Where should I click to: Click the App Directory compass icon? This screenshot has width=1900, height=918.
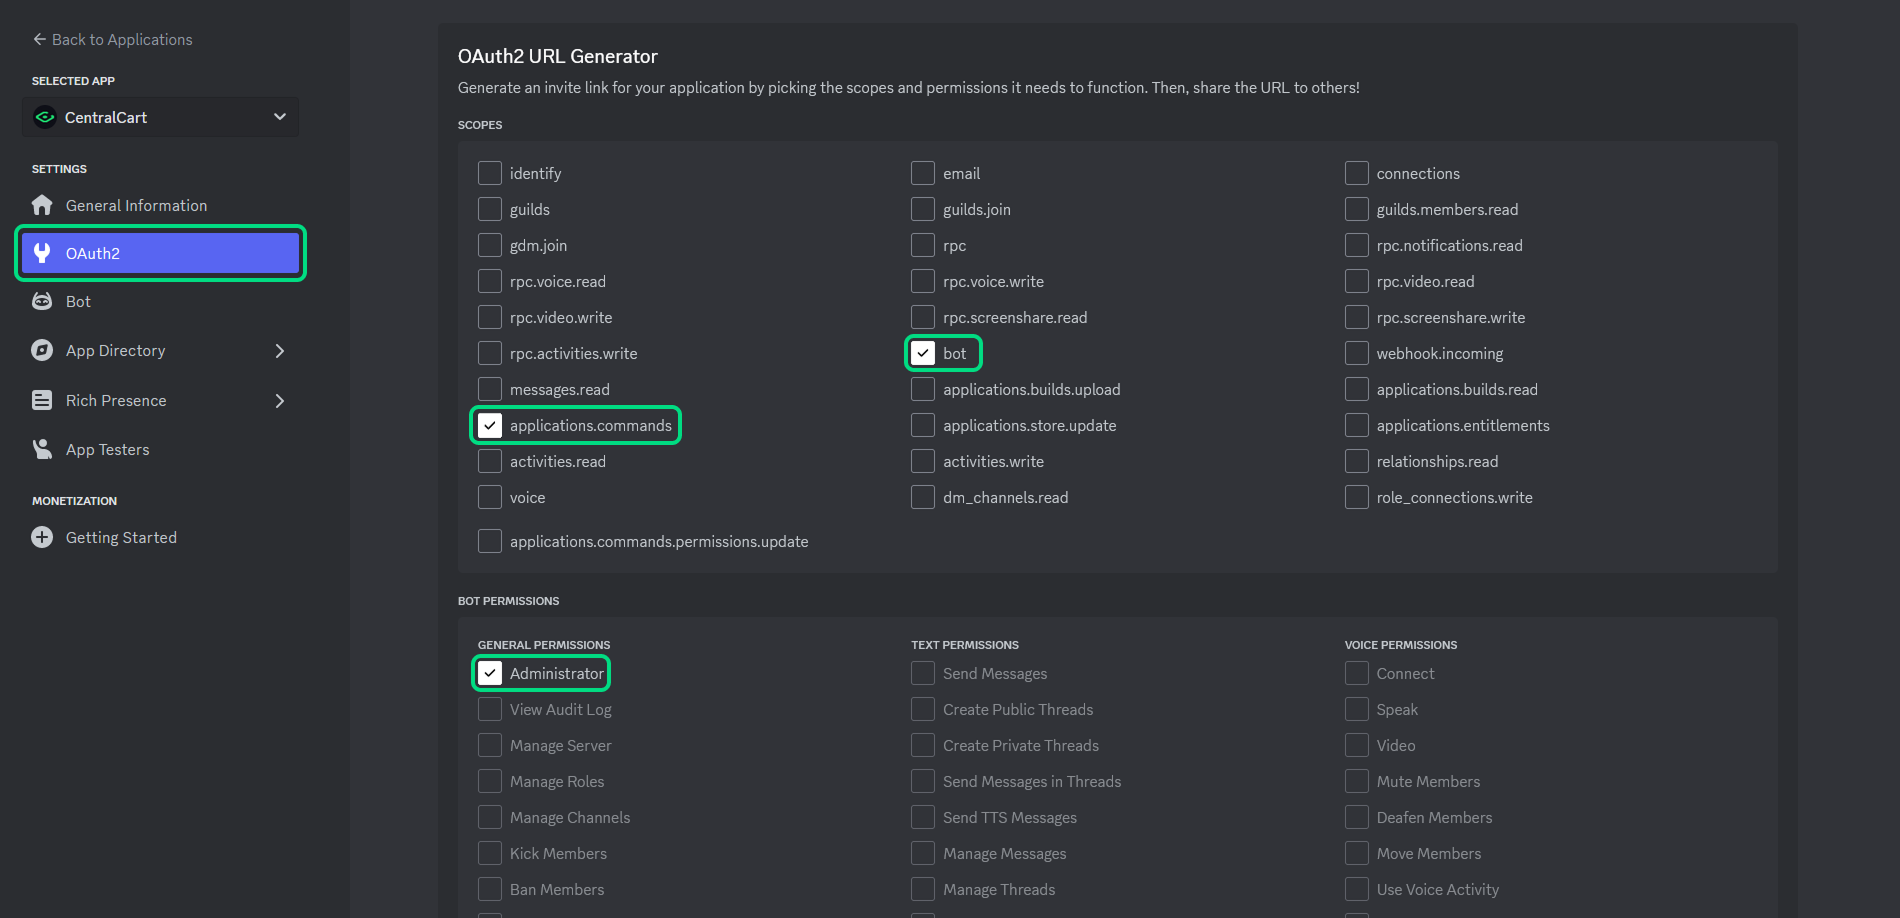(42, 350)
